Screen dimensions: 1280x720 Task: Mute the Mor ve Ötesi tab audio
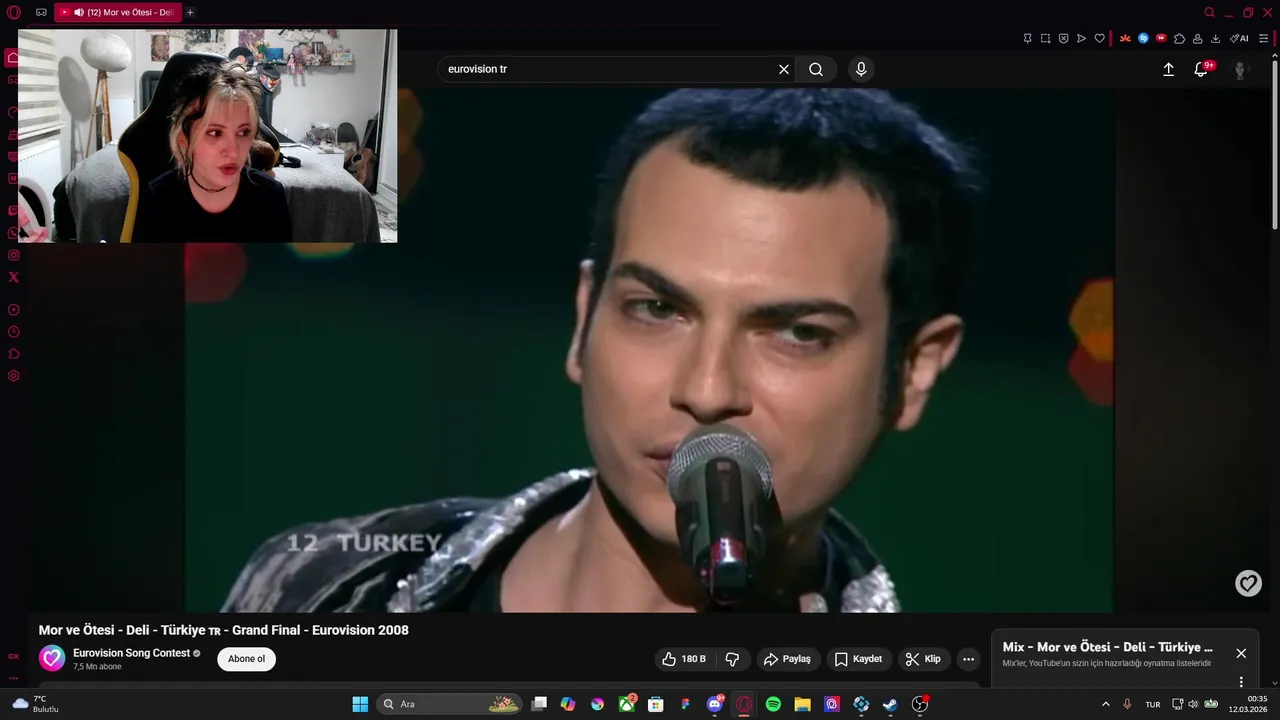tap(79, 13)
